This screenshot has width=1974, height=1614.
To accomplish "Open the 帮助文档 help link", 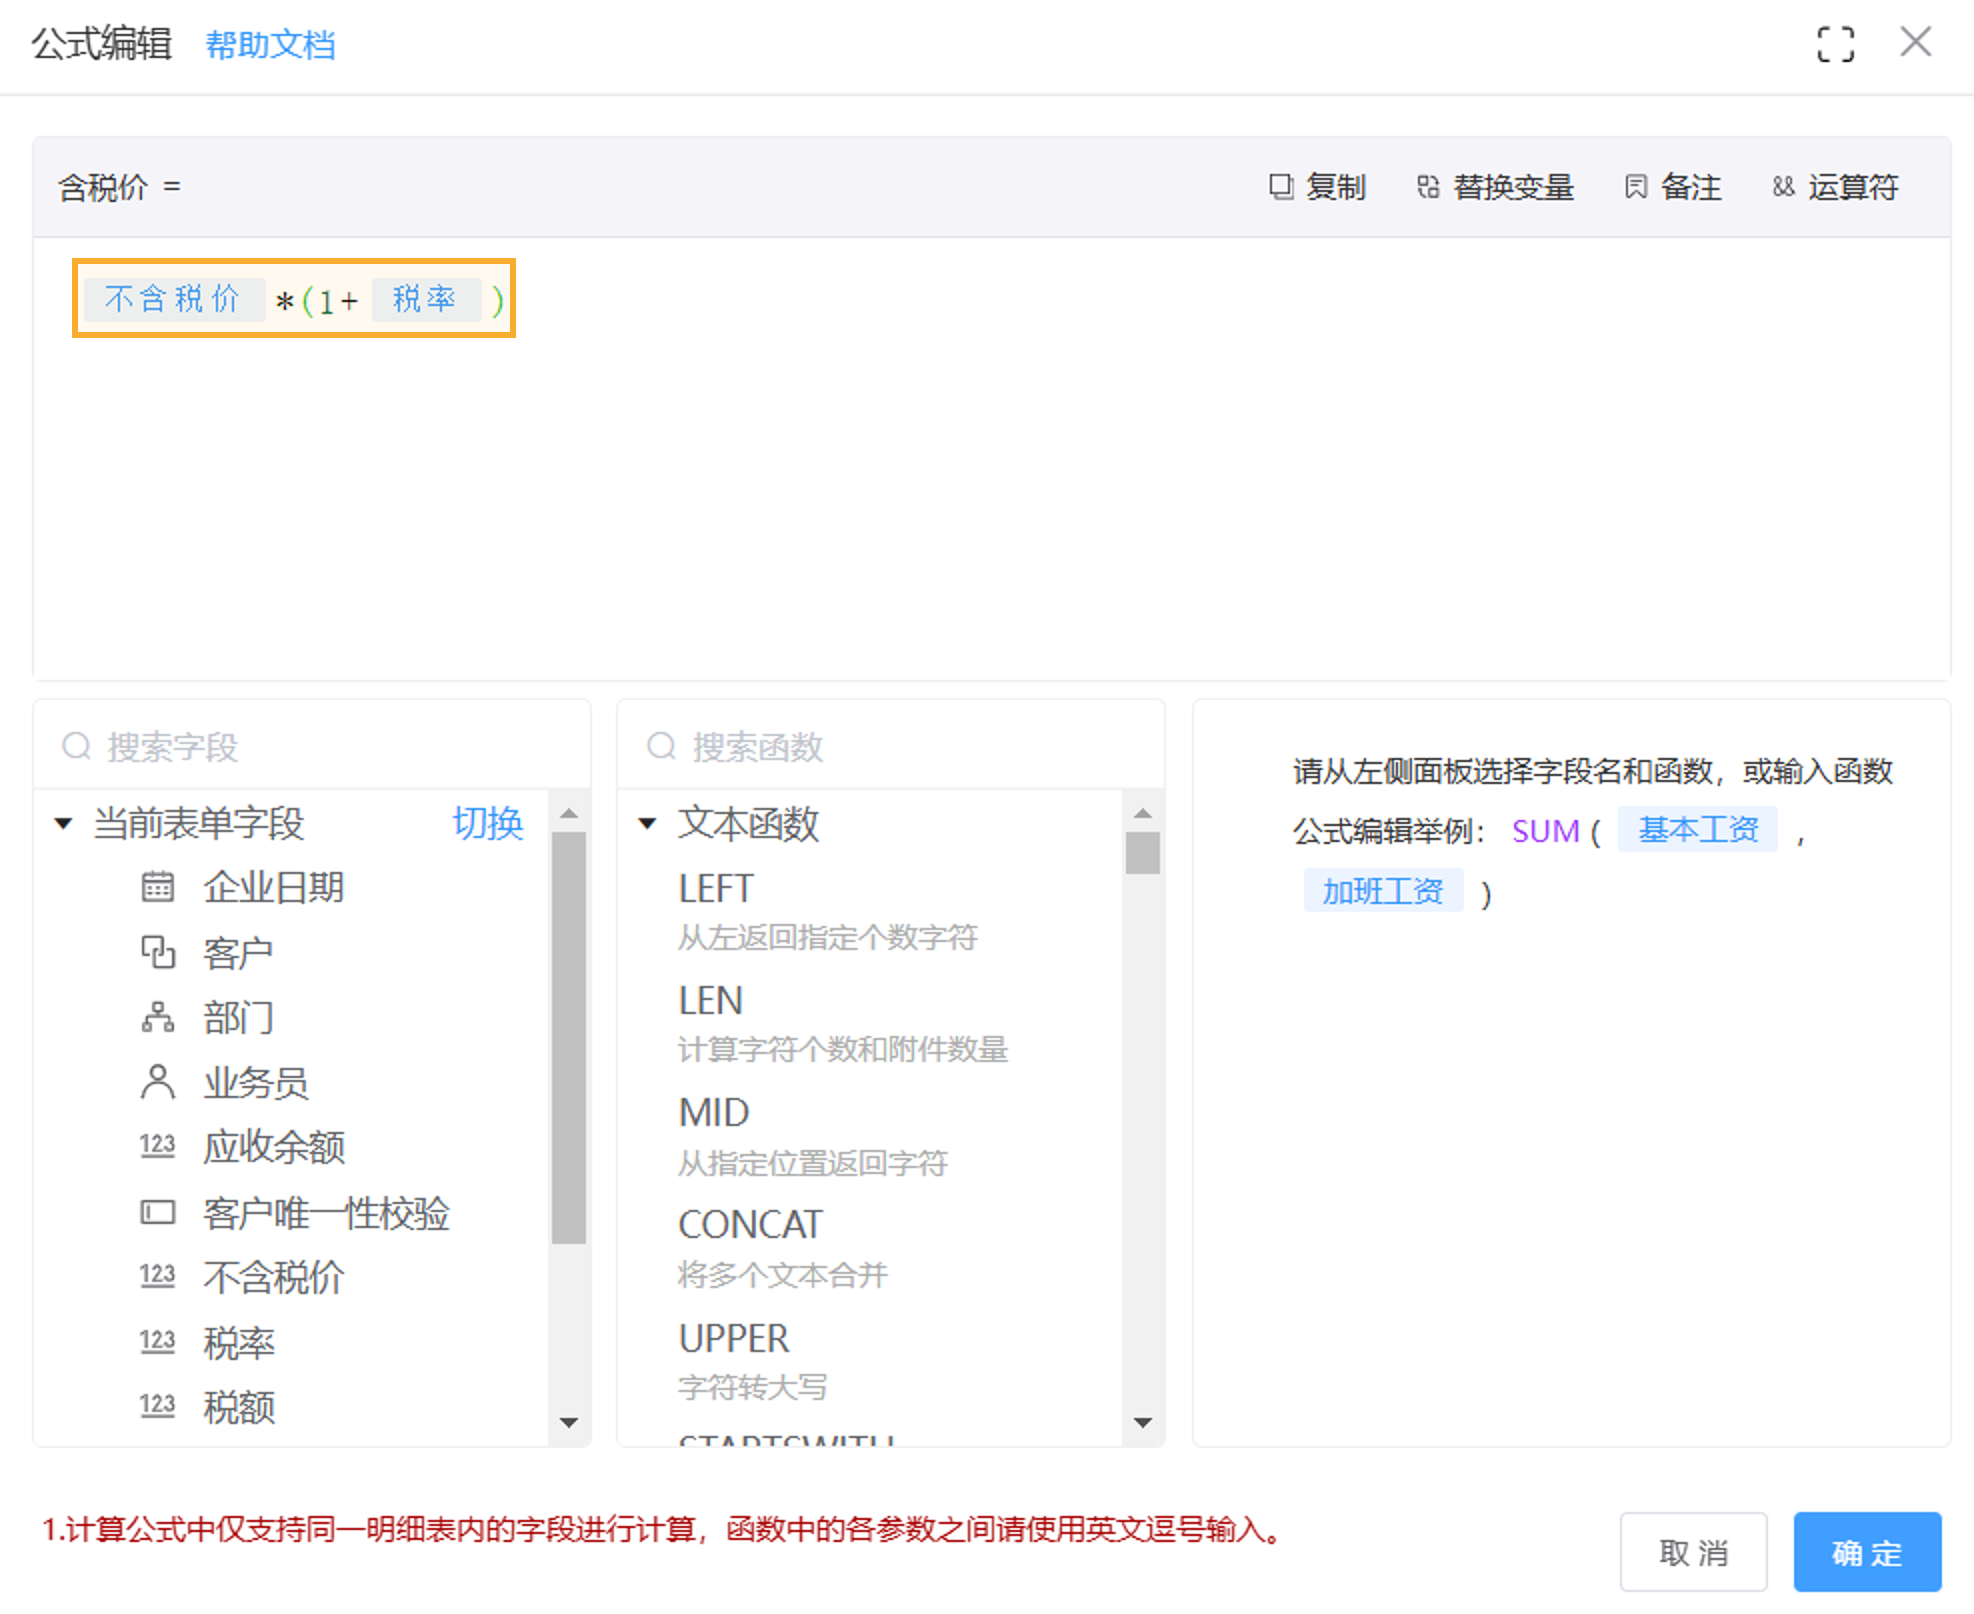I will point(270,45).
